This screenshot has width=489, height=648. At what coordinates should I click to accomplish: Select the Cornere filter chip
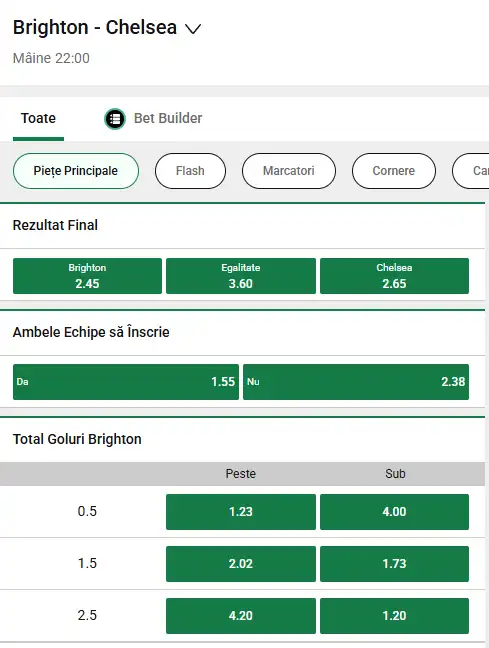click(394, 171)
